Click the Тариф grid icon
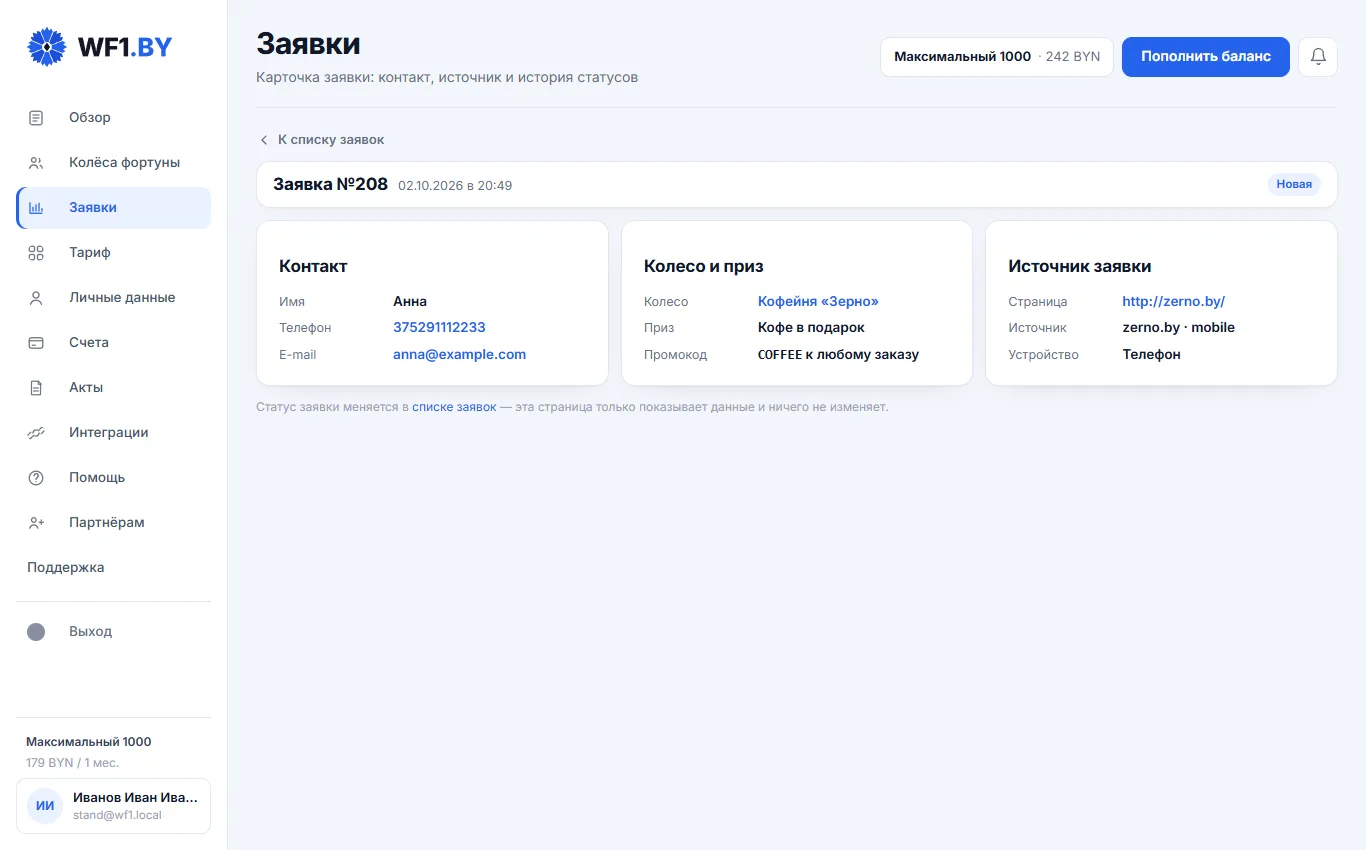Image resolution: width=1366 pixels, height=850 pixels. 36,253
